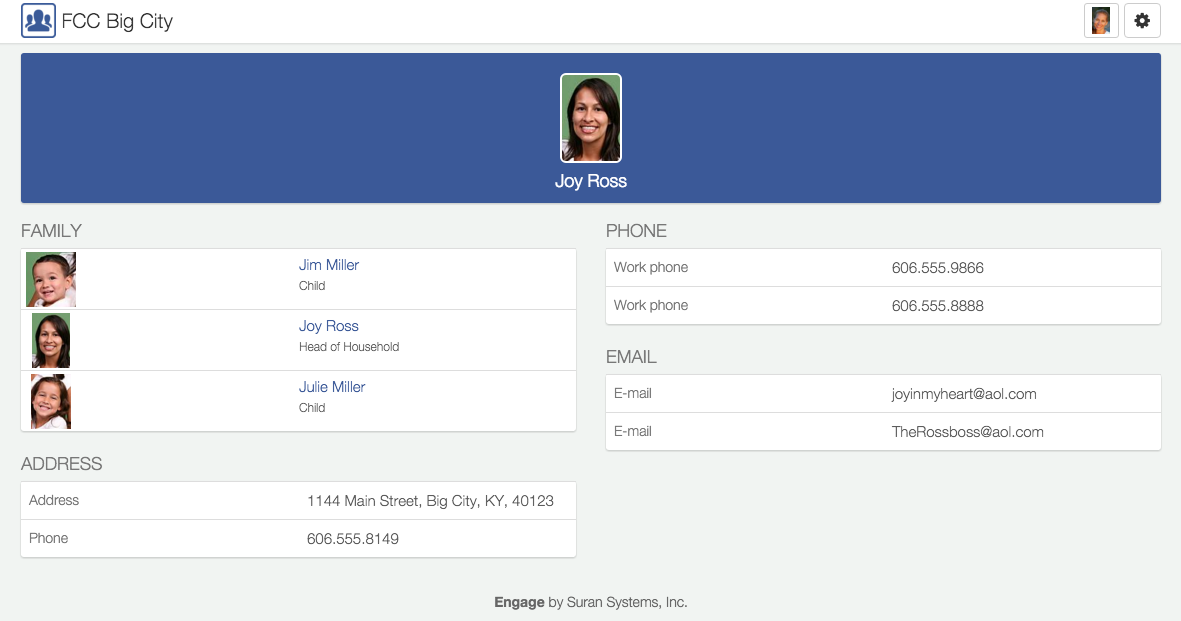Select work phone number 606.555.8888
The height and width of the screenshot is (621, 1181).
point(937,306)
